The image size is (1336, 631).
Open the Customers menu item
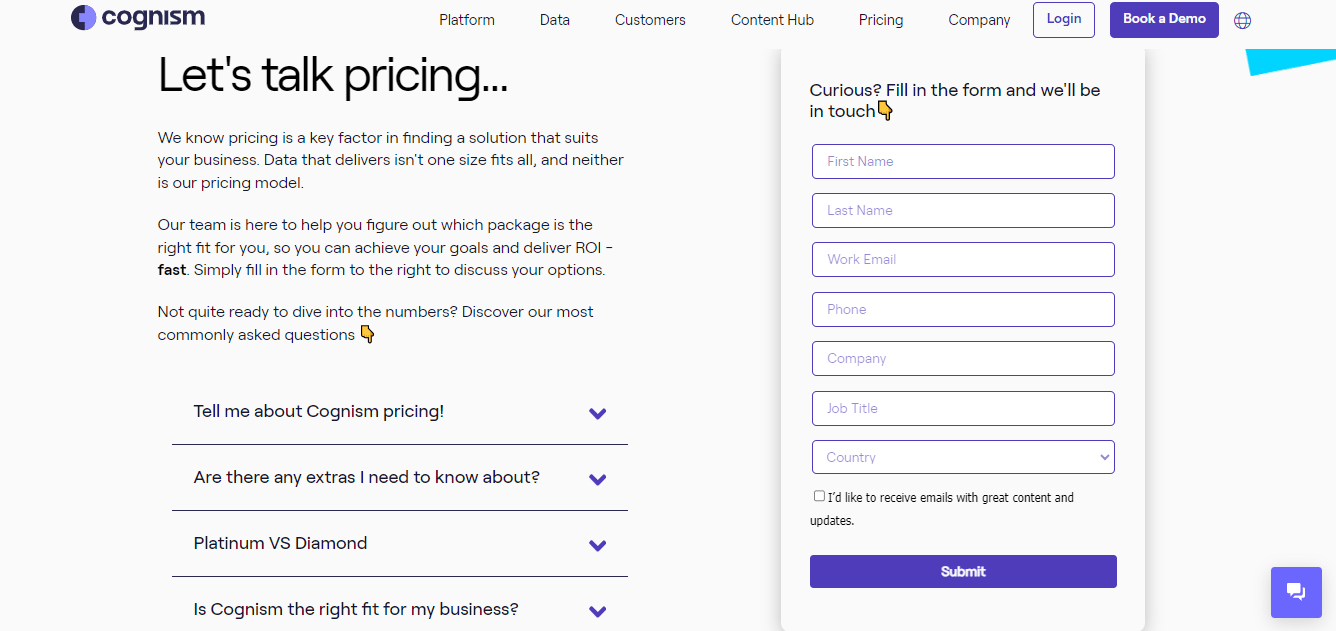(649, 19)
